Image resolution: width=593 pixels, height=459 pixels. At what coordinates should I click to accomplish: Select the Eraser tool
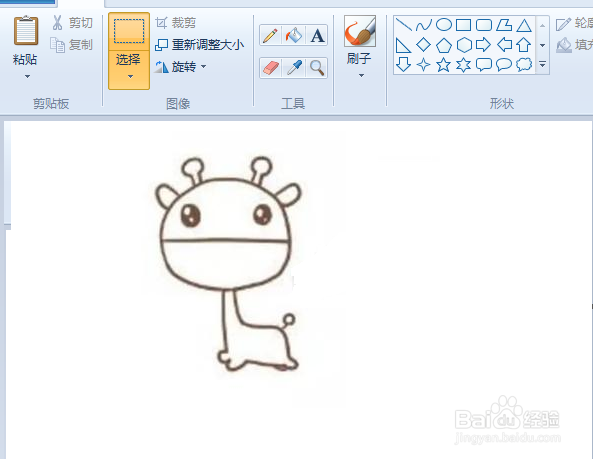[270, 68]
